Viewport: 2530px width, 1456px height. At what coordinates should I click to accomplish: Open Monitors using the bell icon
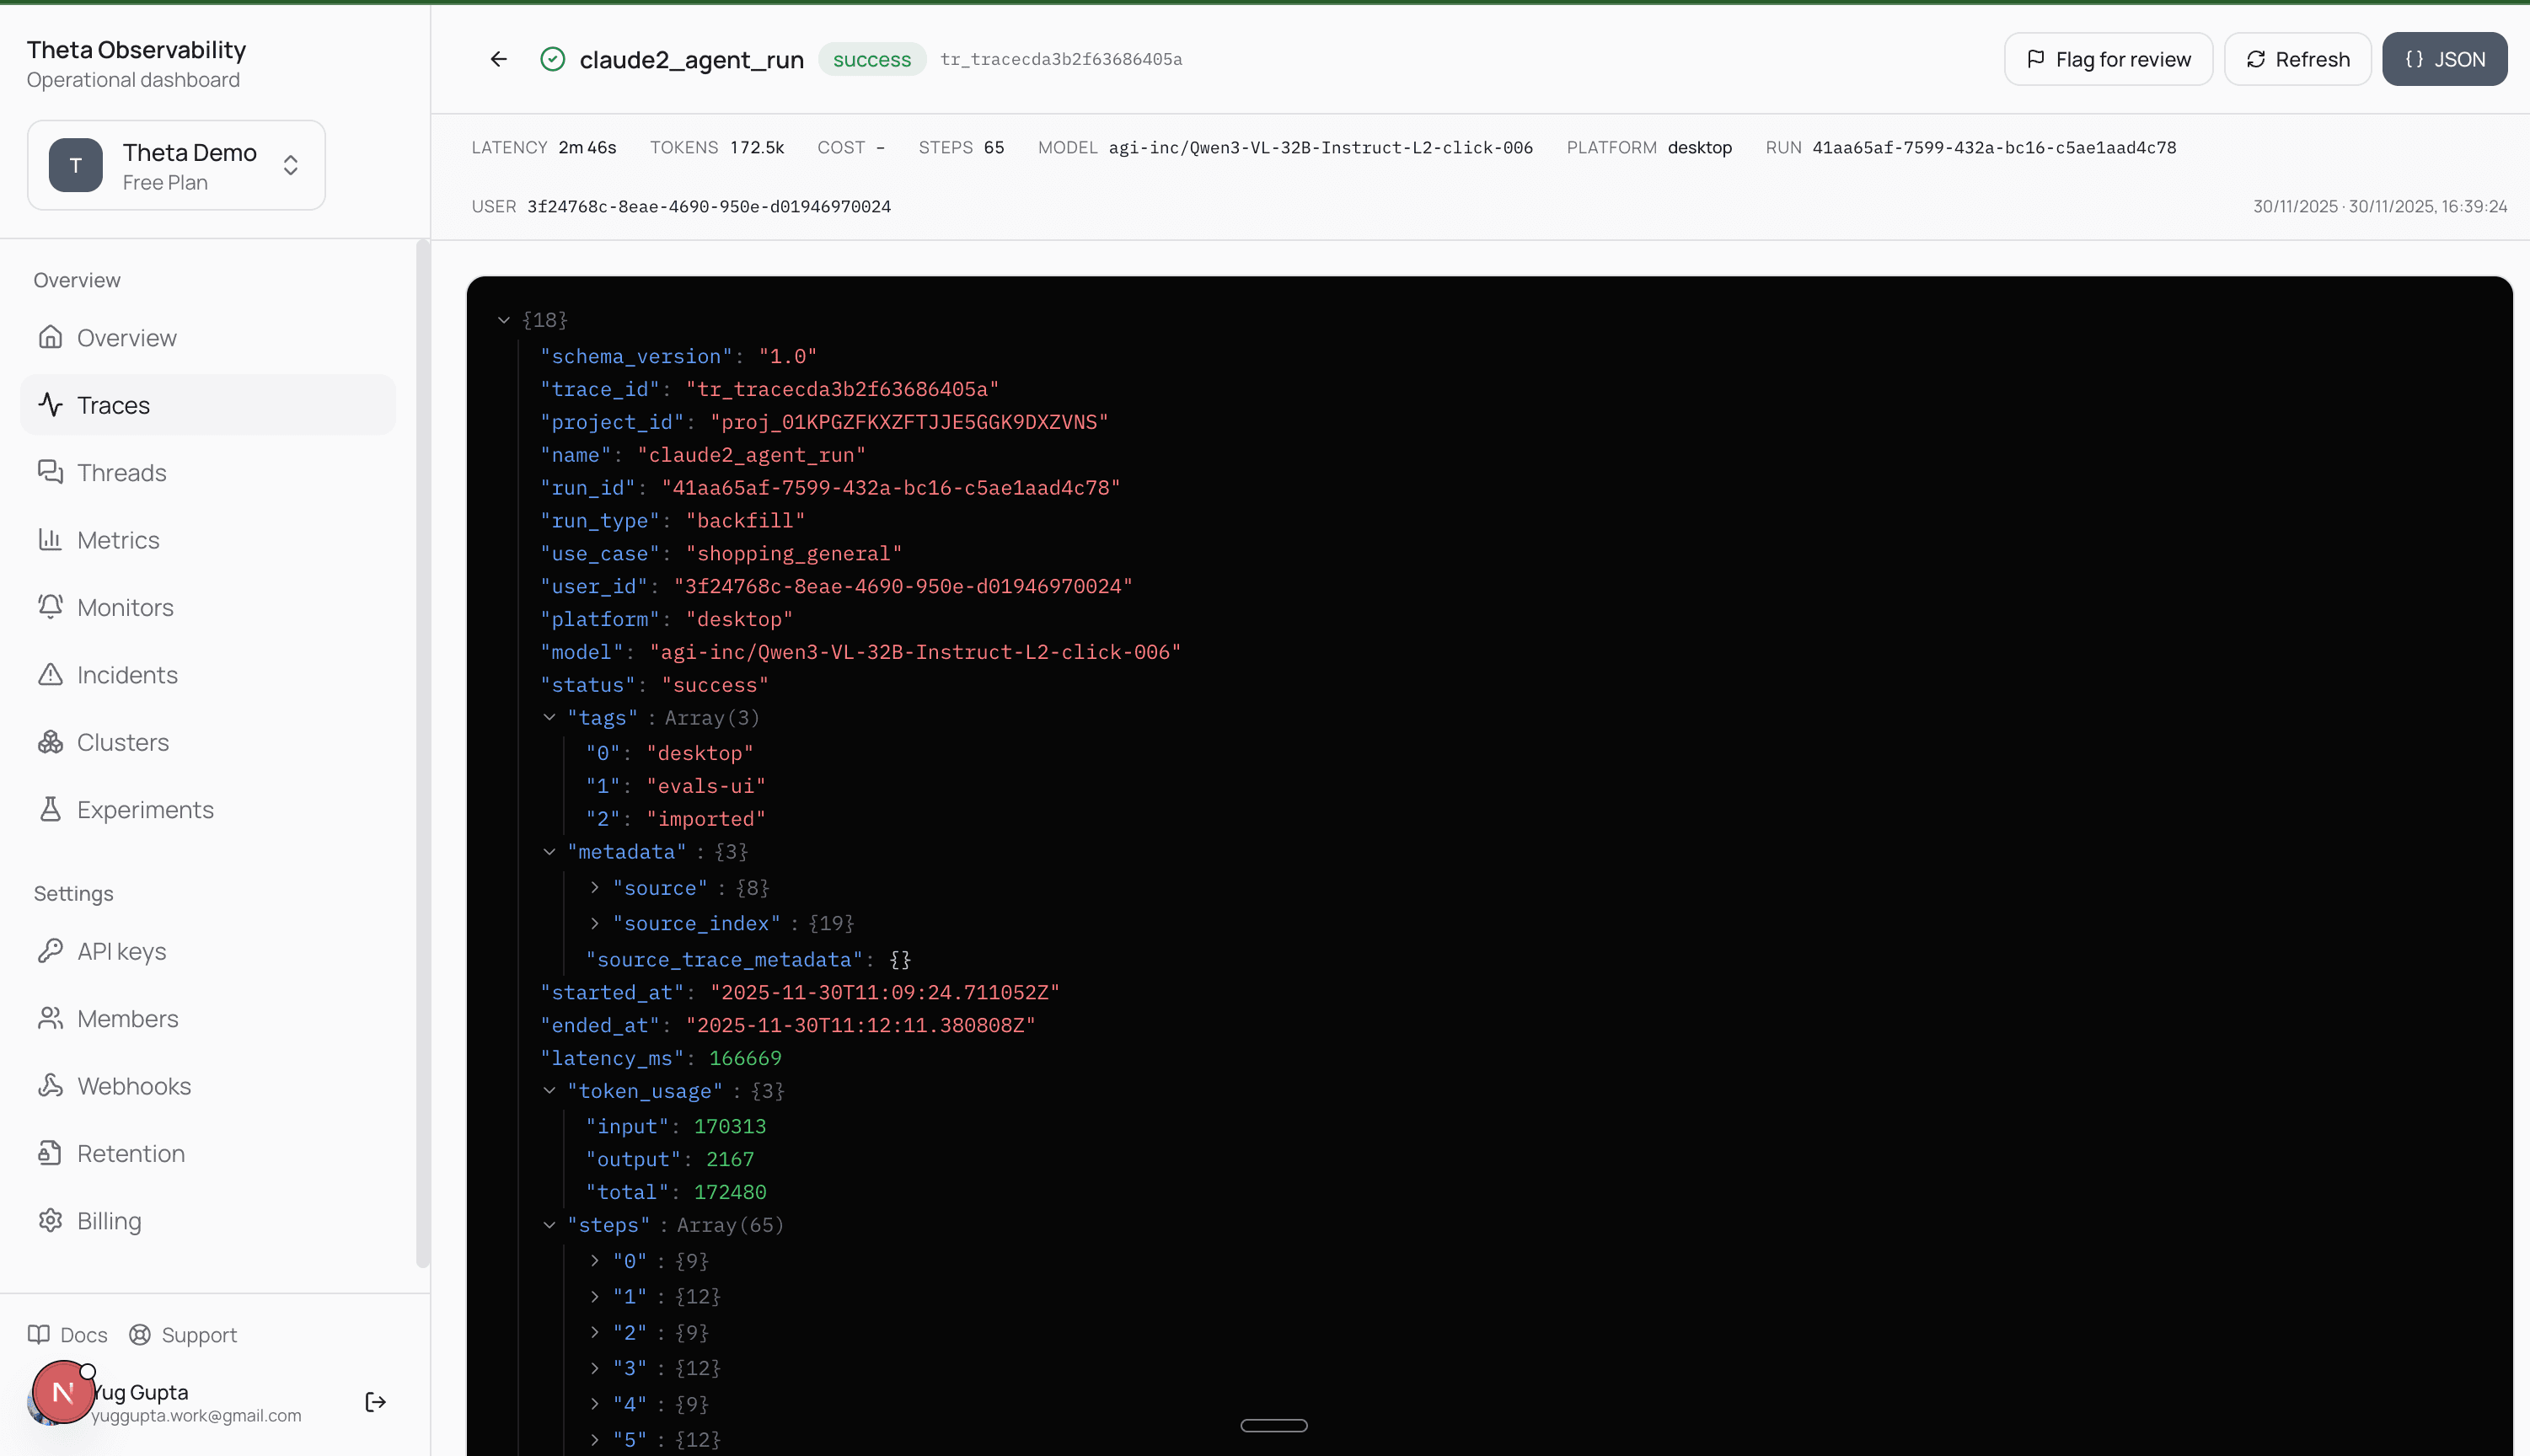(51, 607)
